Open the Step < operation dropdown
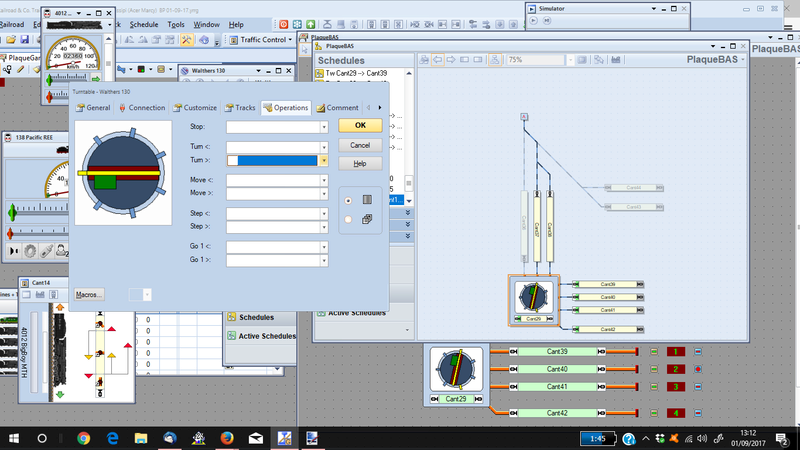This screenshot has height=450, width=800. 323,214
